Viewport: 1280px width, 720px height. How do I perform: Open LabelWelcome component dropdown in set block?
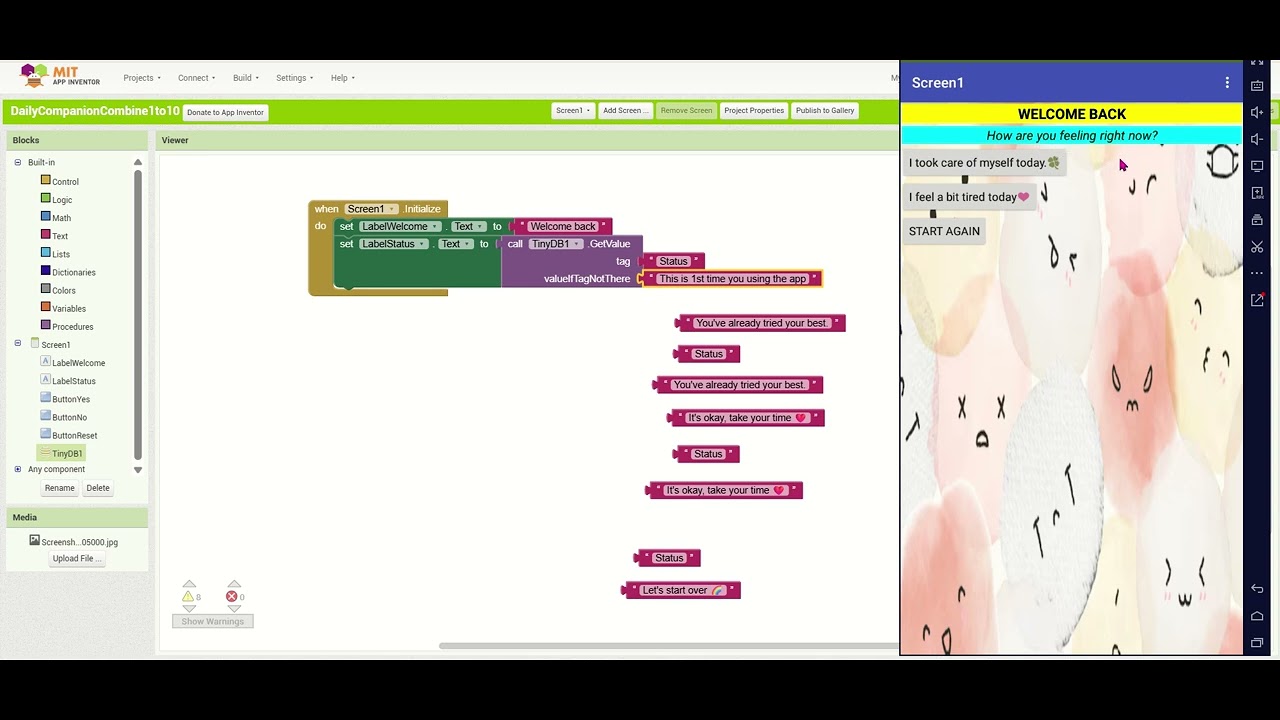[x=400, y=226]
